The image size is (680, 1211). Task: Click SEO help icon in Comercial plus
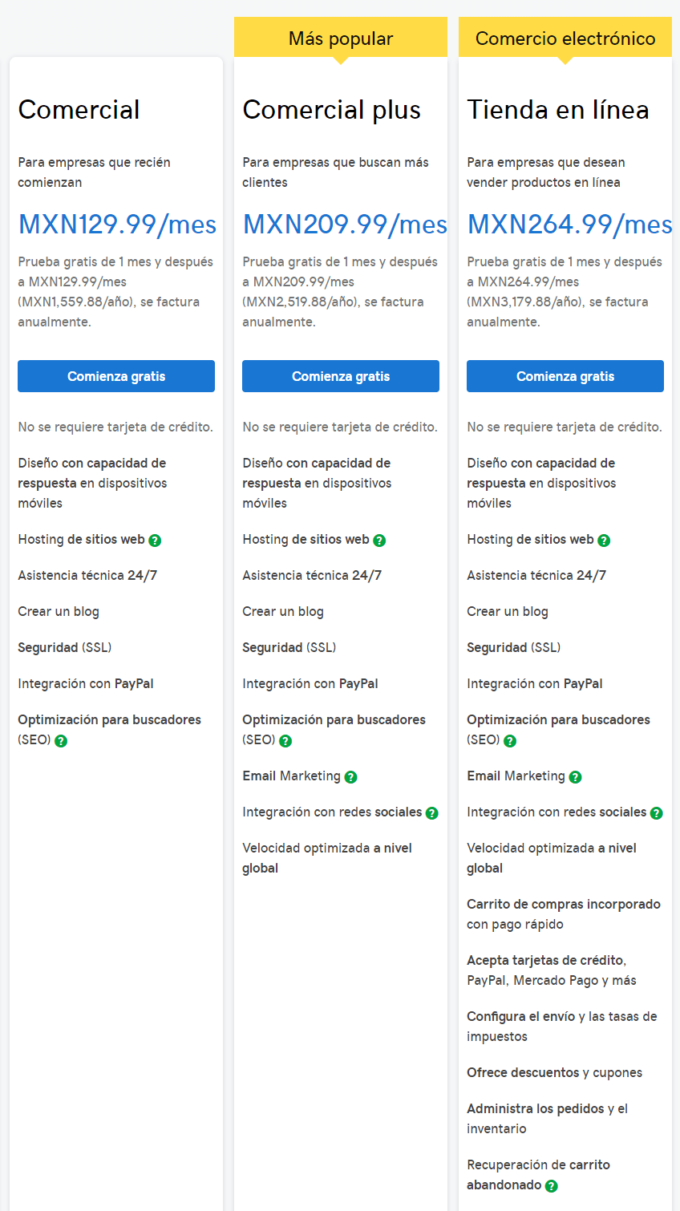(x=286, y=741)
